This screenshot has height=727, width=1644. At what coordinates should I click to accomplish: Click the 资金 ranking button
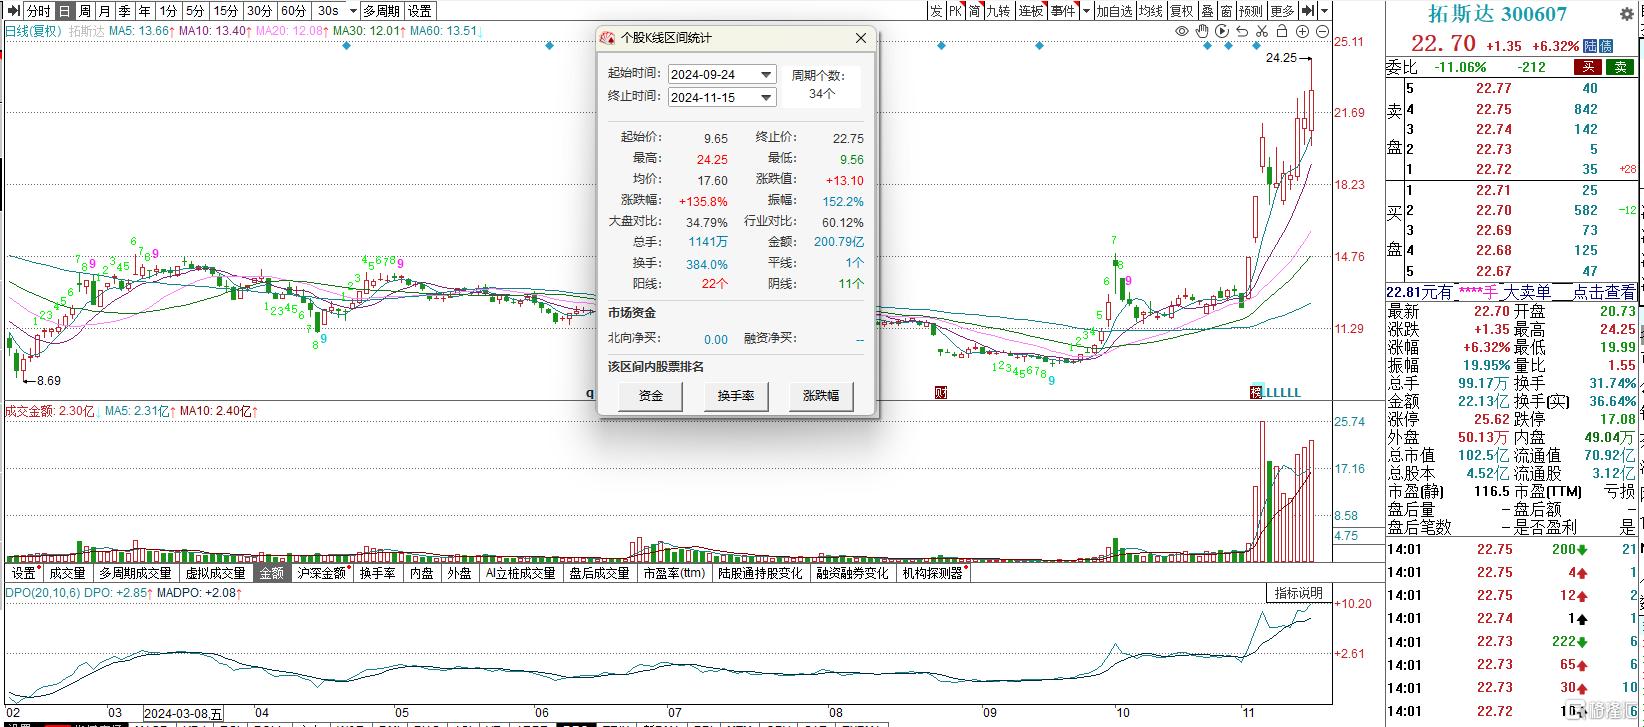651,396
